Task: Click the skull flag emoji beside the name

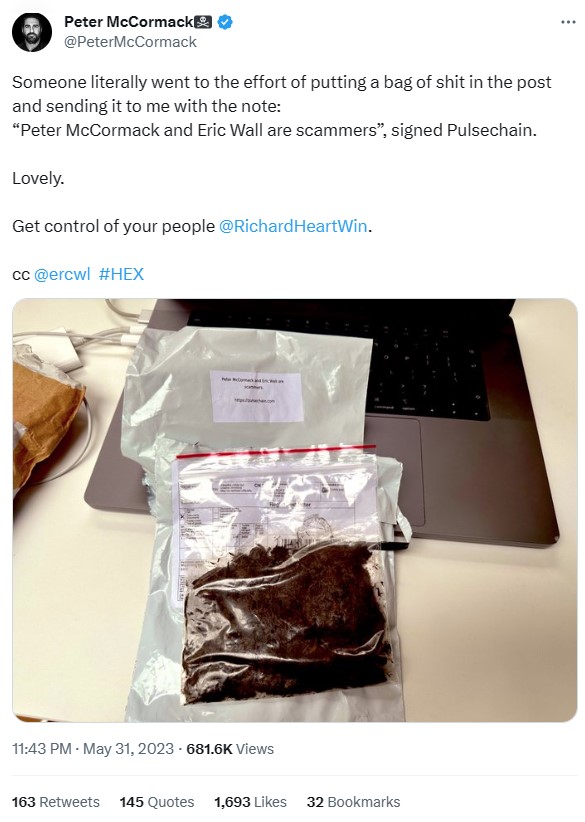Action: (x=203, y=22)
